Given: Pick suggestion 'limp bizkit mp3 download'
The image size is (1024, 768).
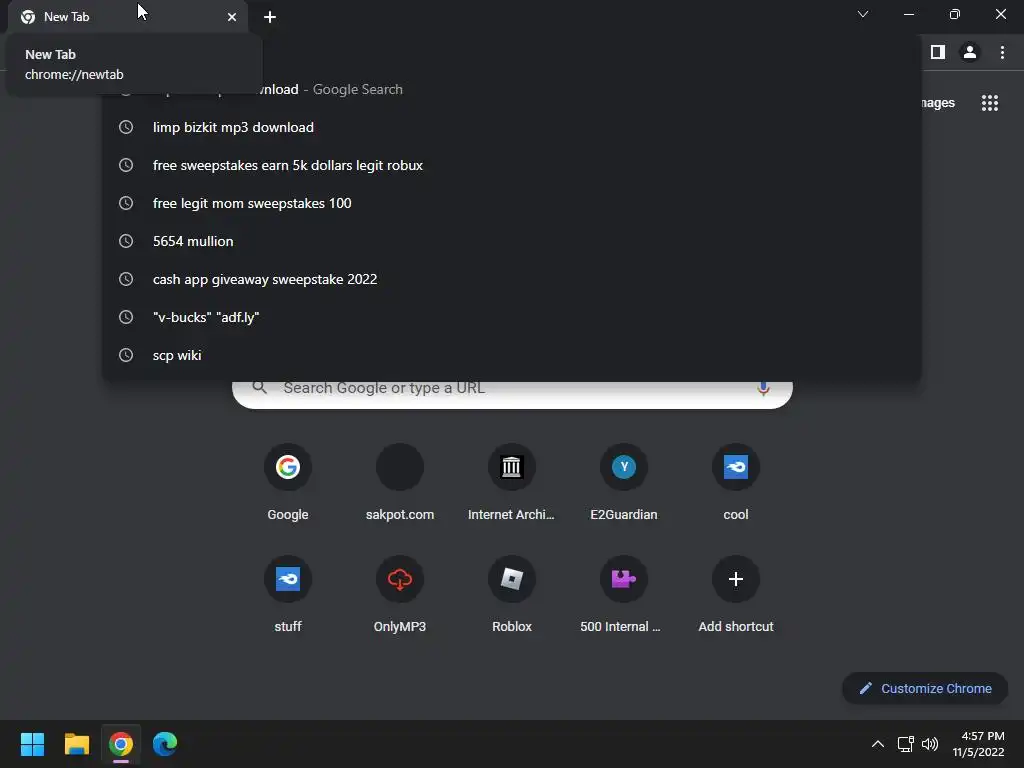Looking at the screenshot, I should pos(511,127).
